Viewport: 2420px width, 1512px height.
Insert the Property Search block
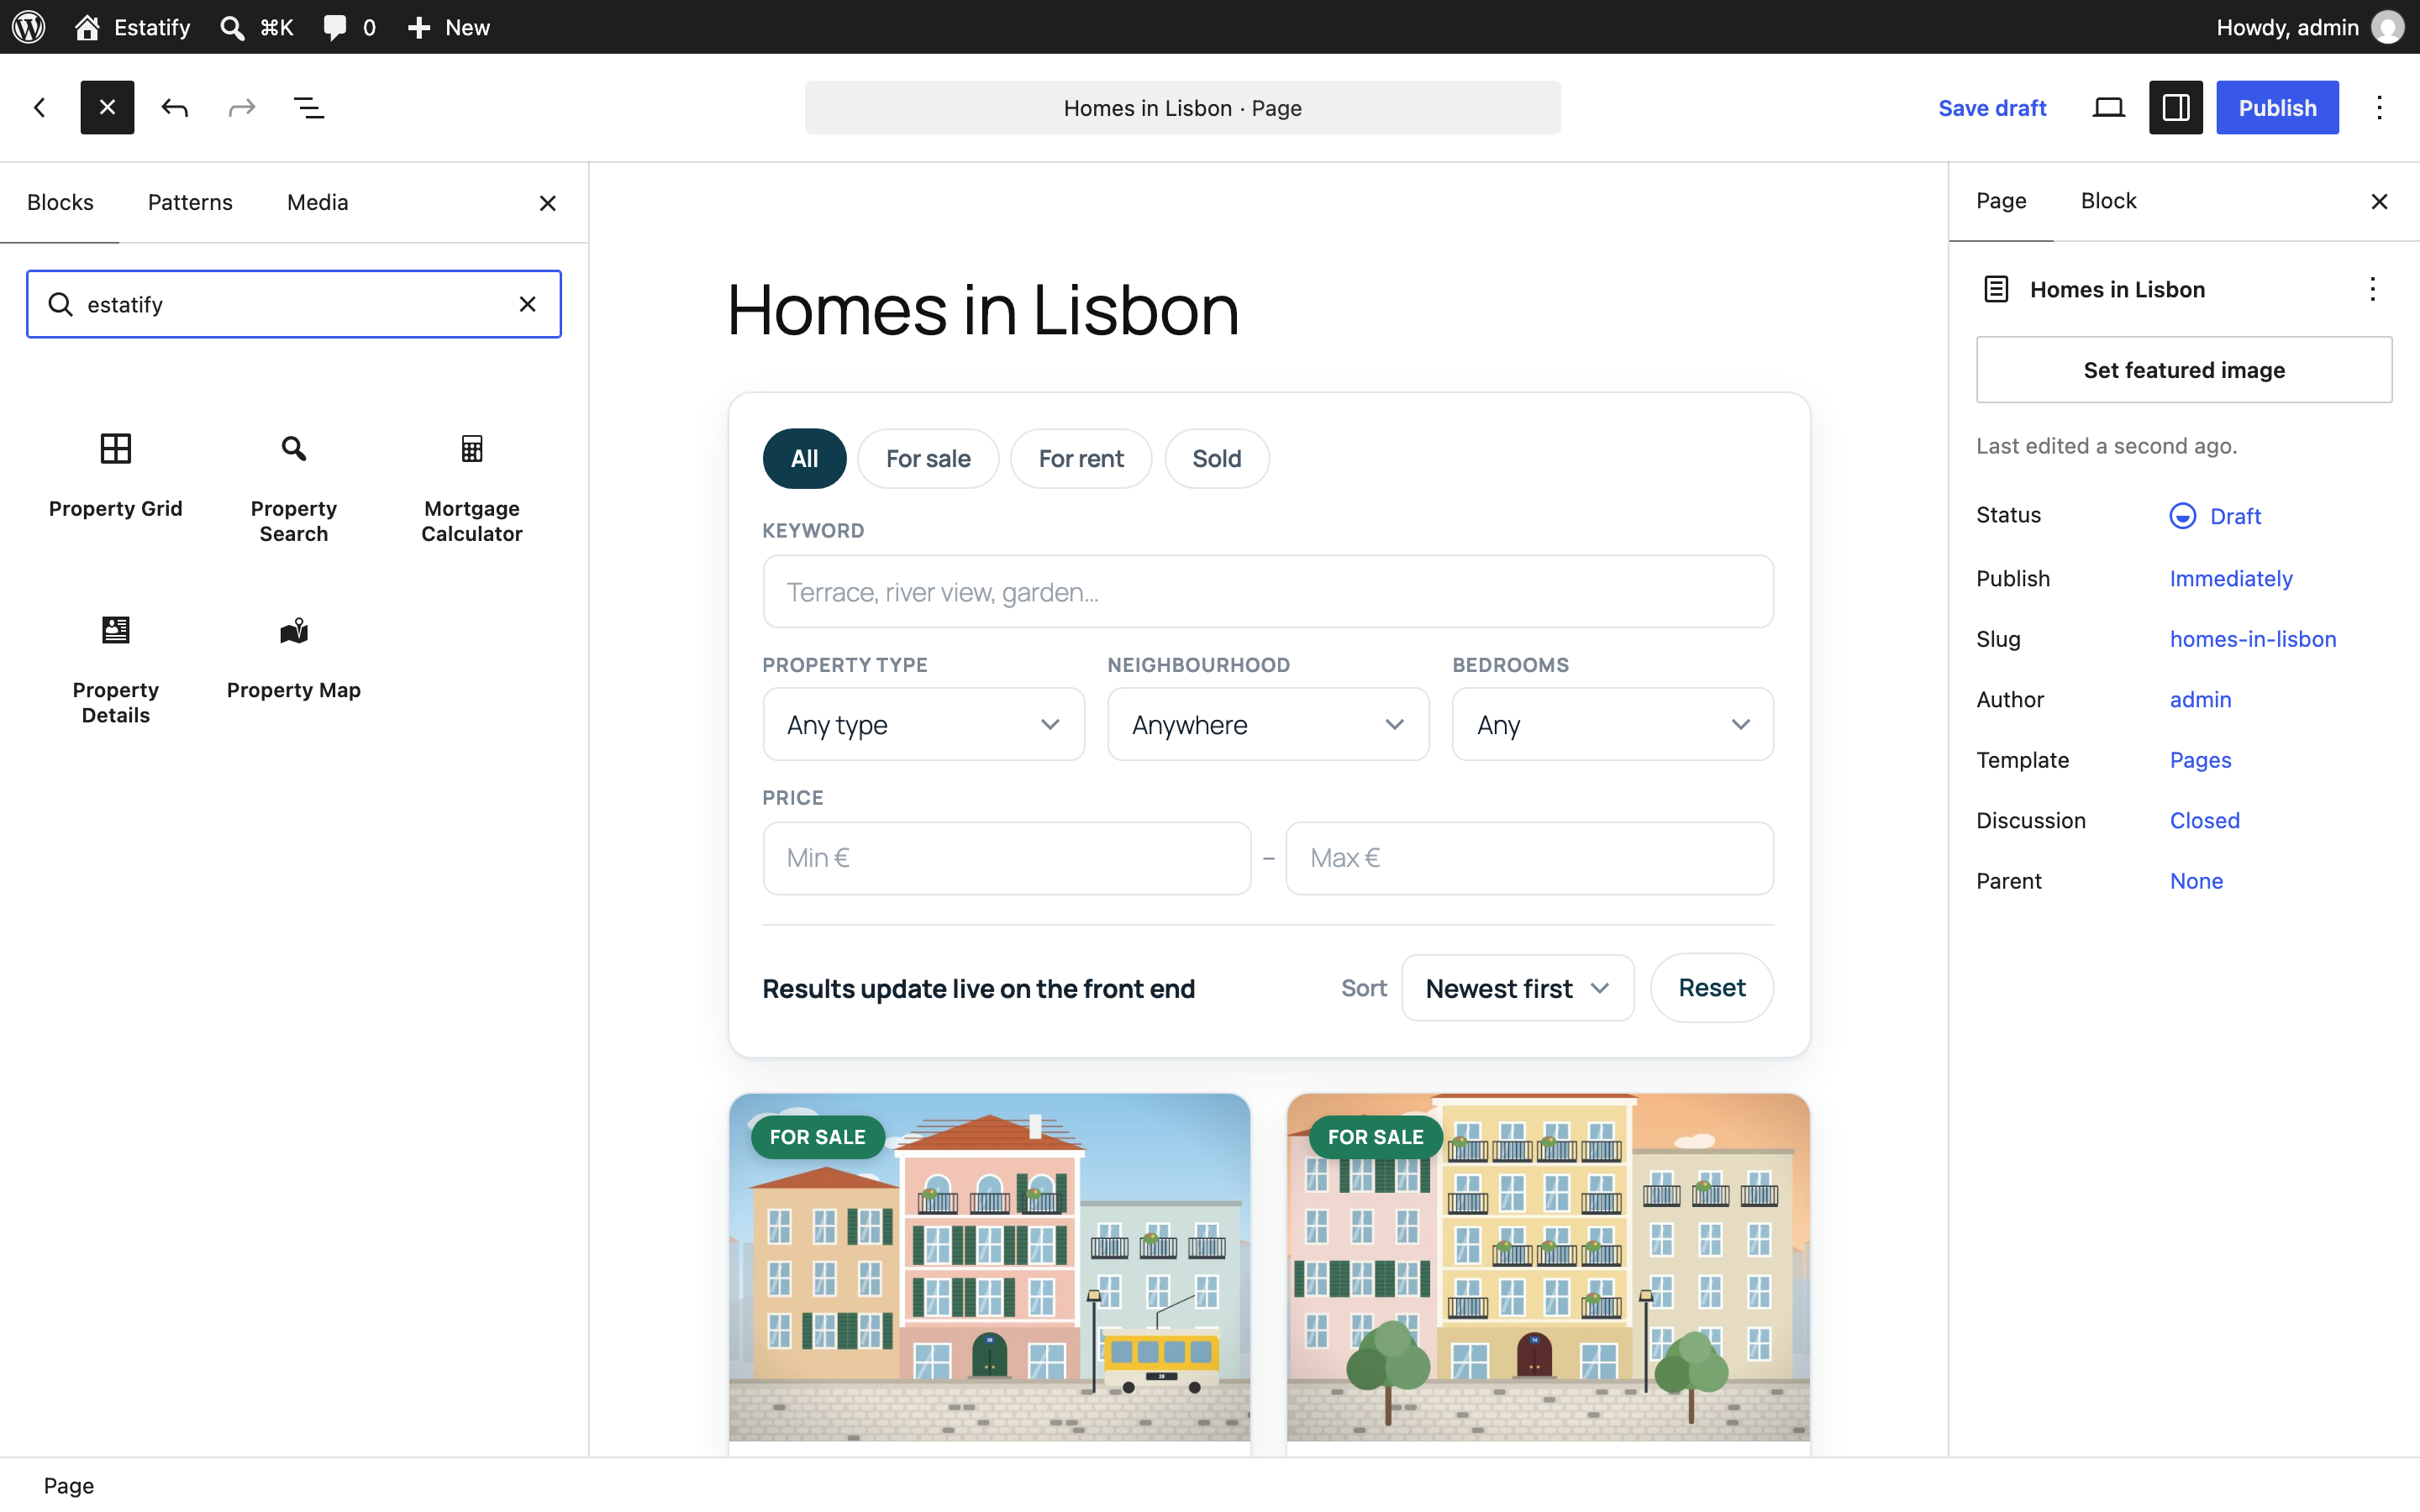[x=294, y=488]
